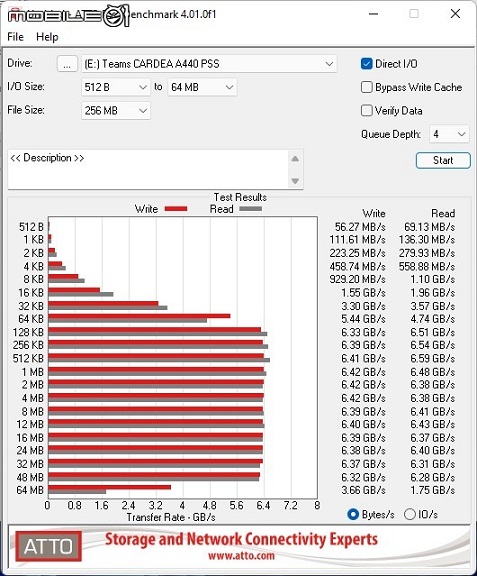Click the 64 MB write value 3.66 GB/s
The image size is (477, 576).
[x=363, y=490]
